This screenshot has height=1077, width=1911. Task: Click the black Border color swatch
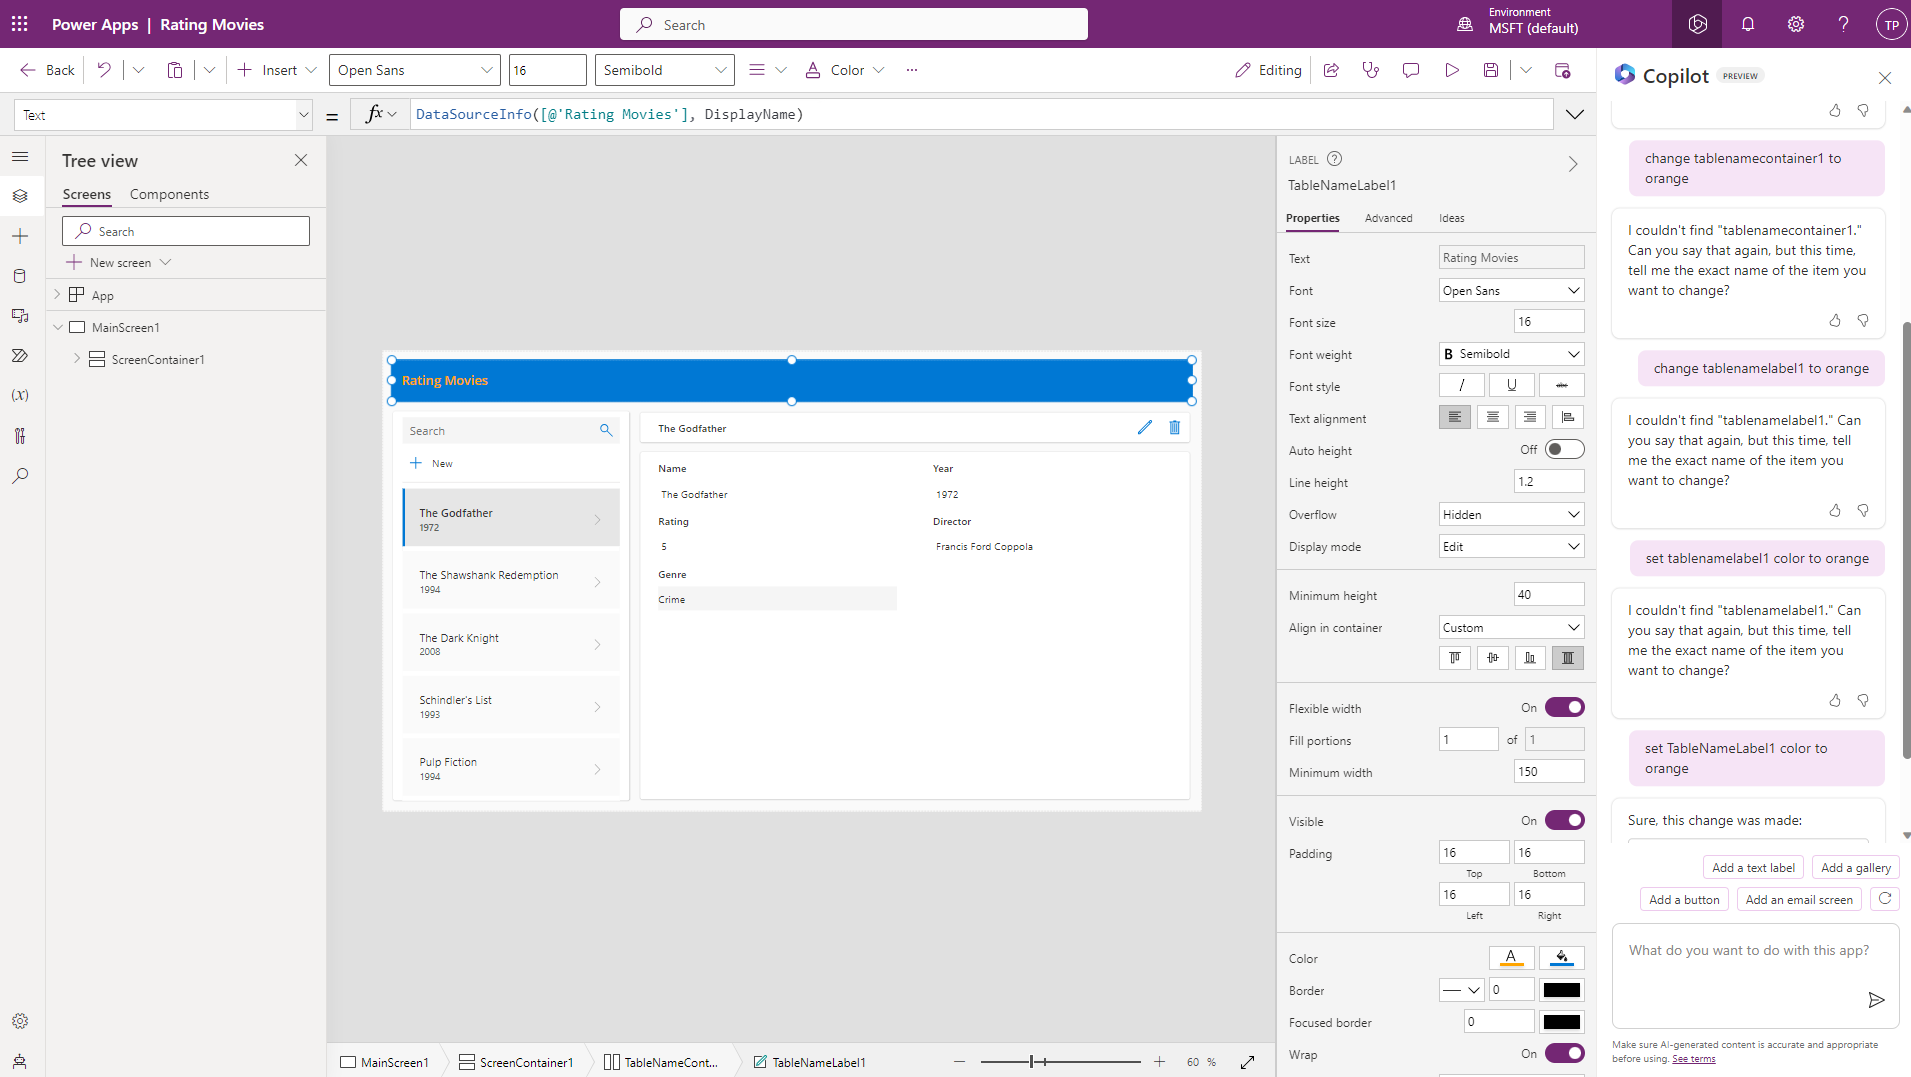pyautogui.click(x=1561, y=990)
